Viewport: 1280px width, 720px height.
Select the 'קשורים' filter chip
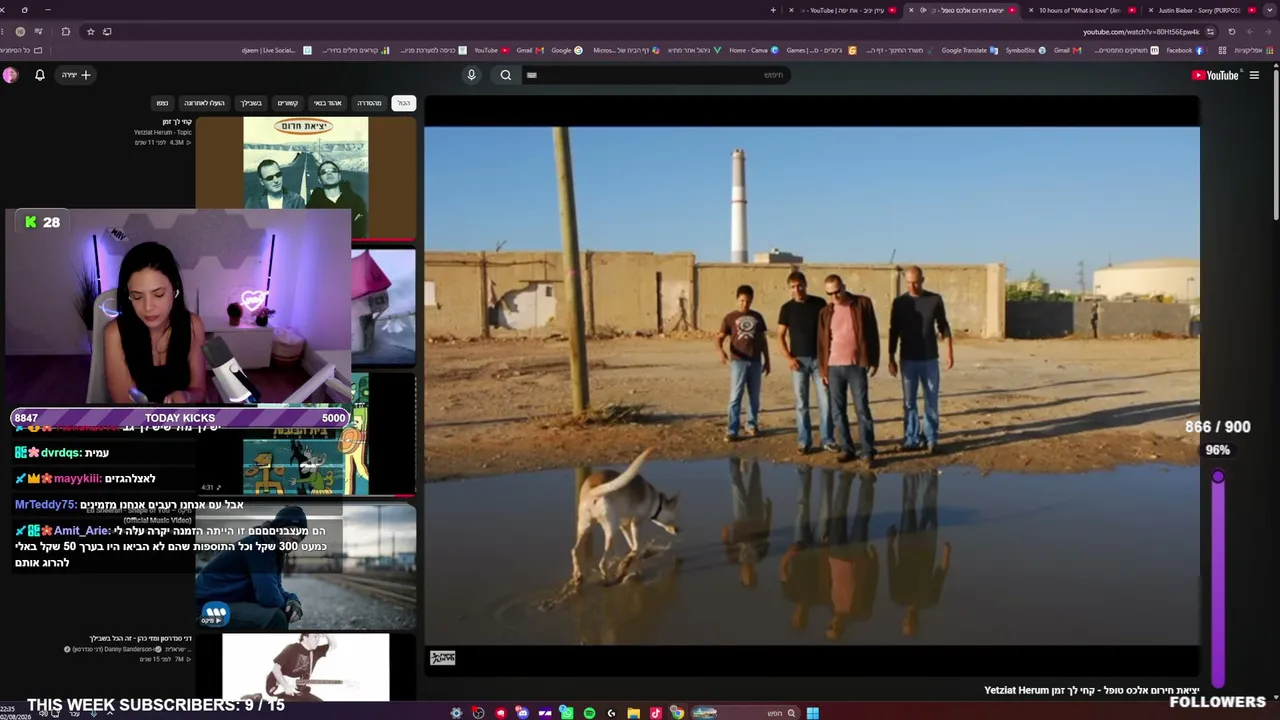click(x=288, y=103)
